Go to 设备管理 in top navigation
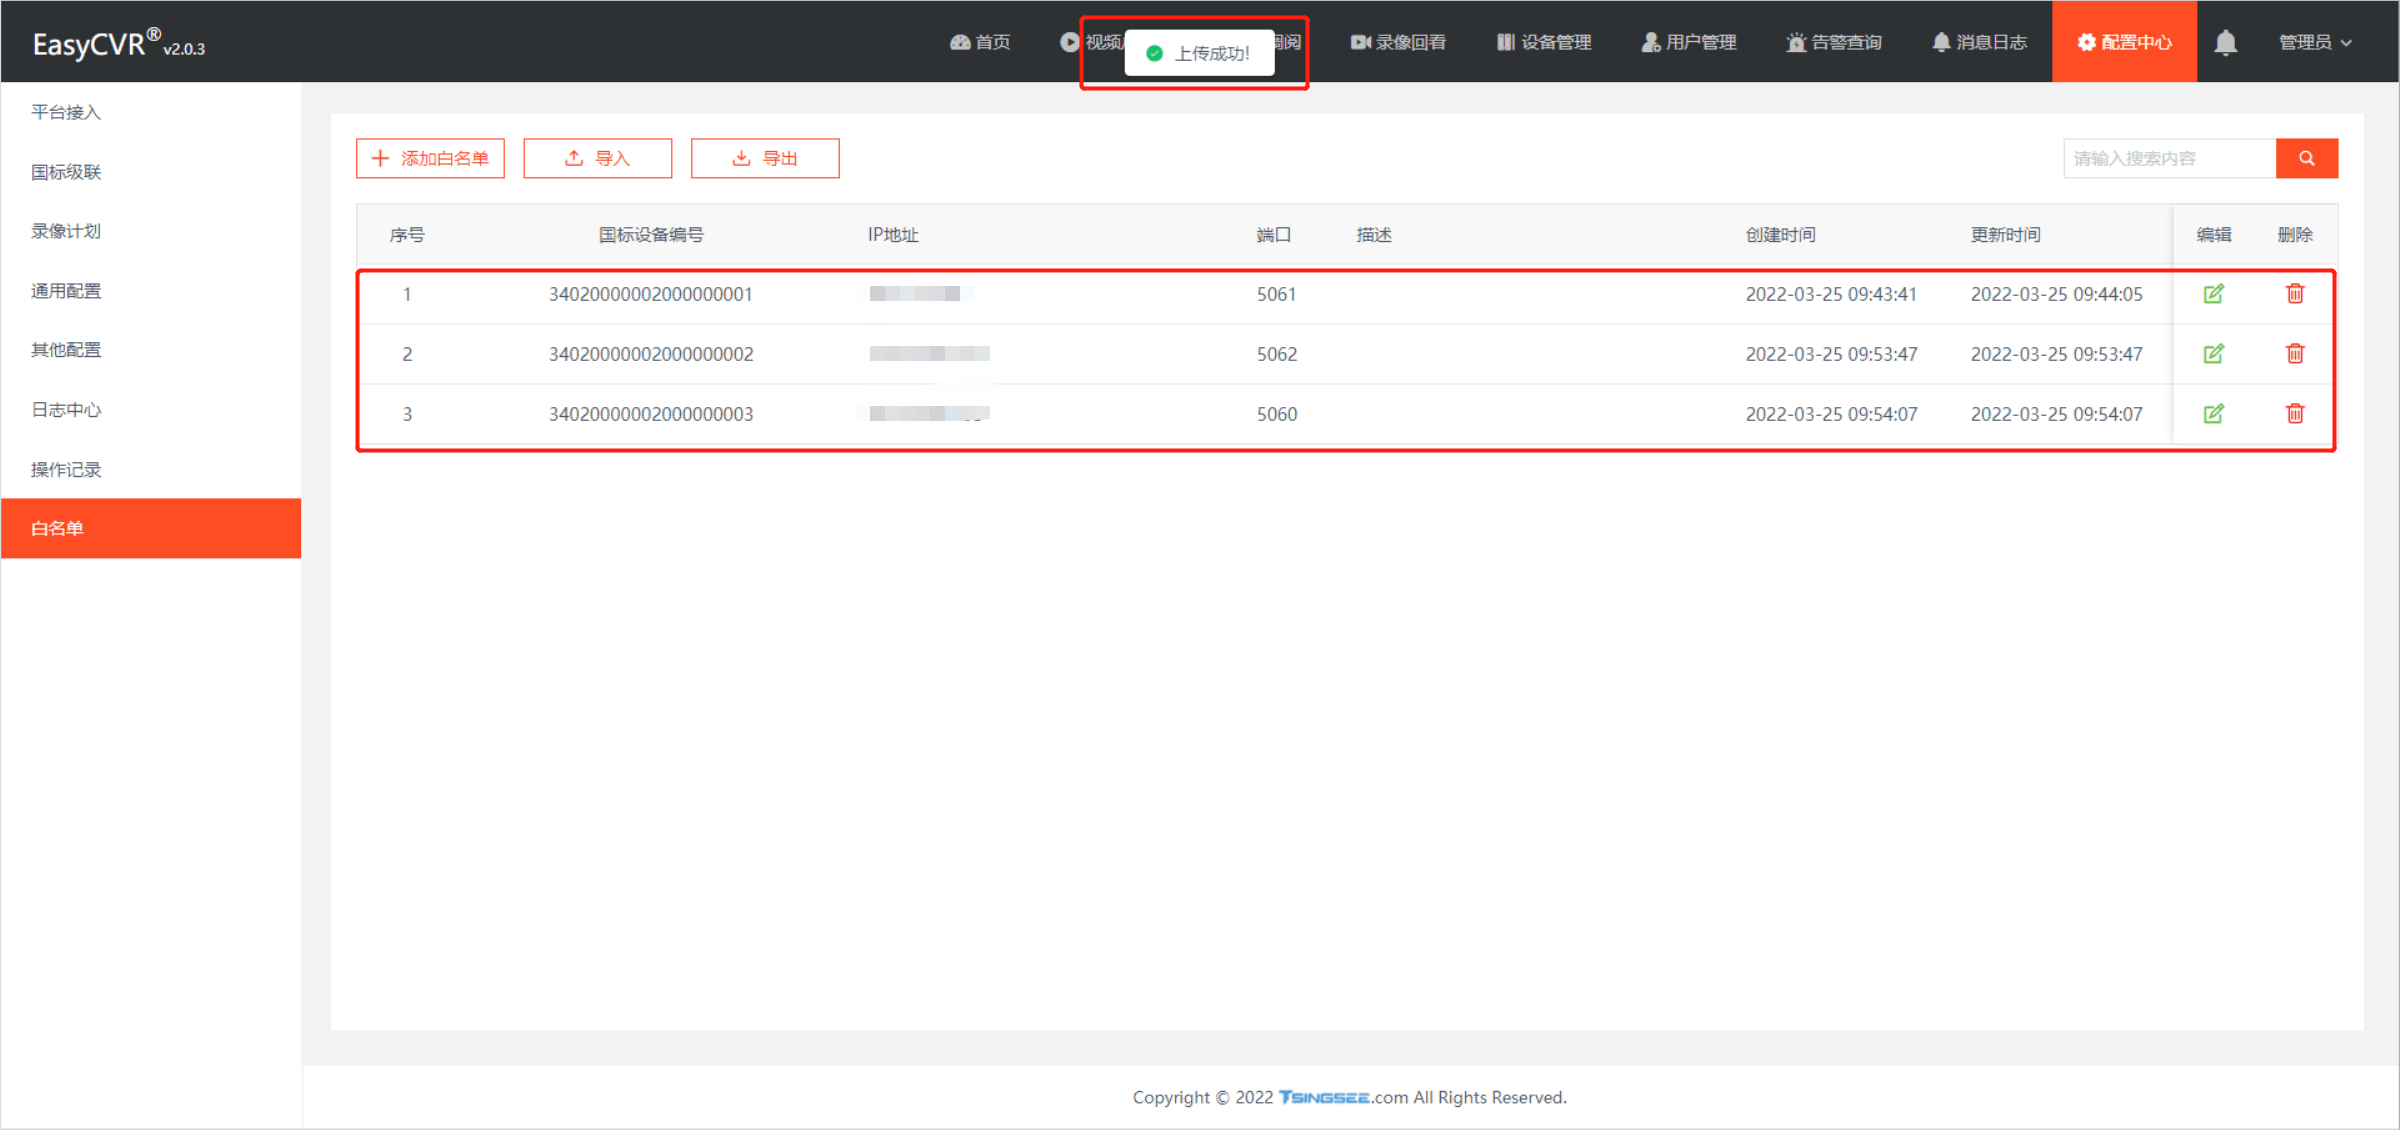This screenshot has height=1130, width=2400. coord(1544,42)
